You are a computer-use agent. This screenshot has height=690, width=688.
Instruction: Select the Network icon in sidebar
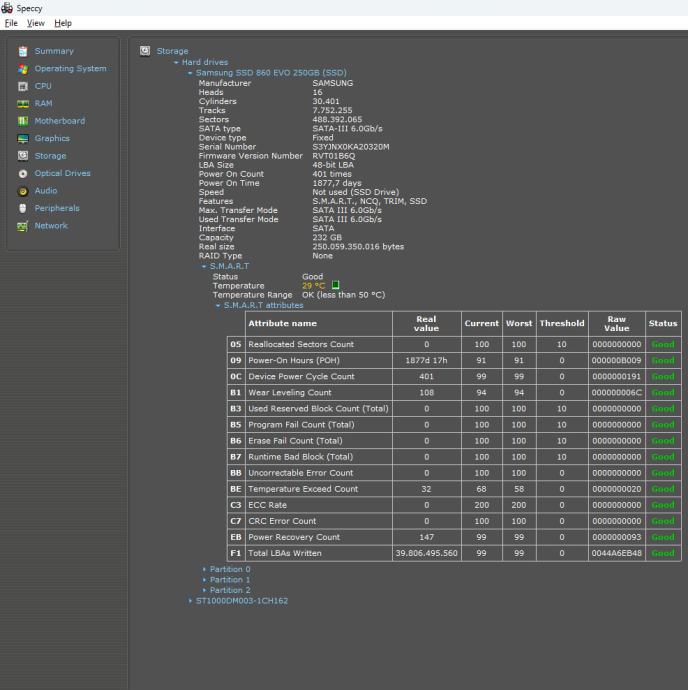click(23, 226)
